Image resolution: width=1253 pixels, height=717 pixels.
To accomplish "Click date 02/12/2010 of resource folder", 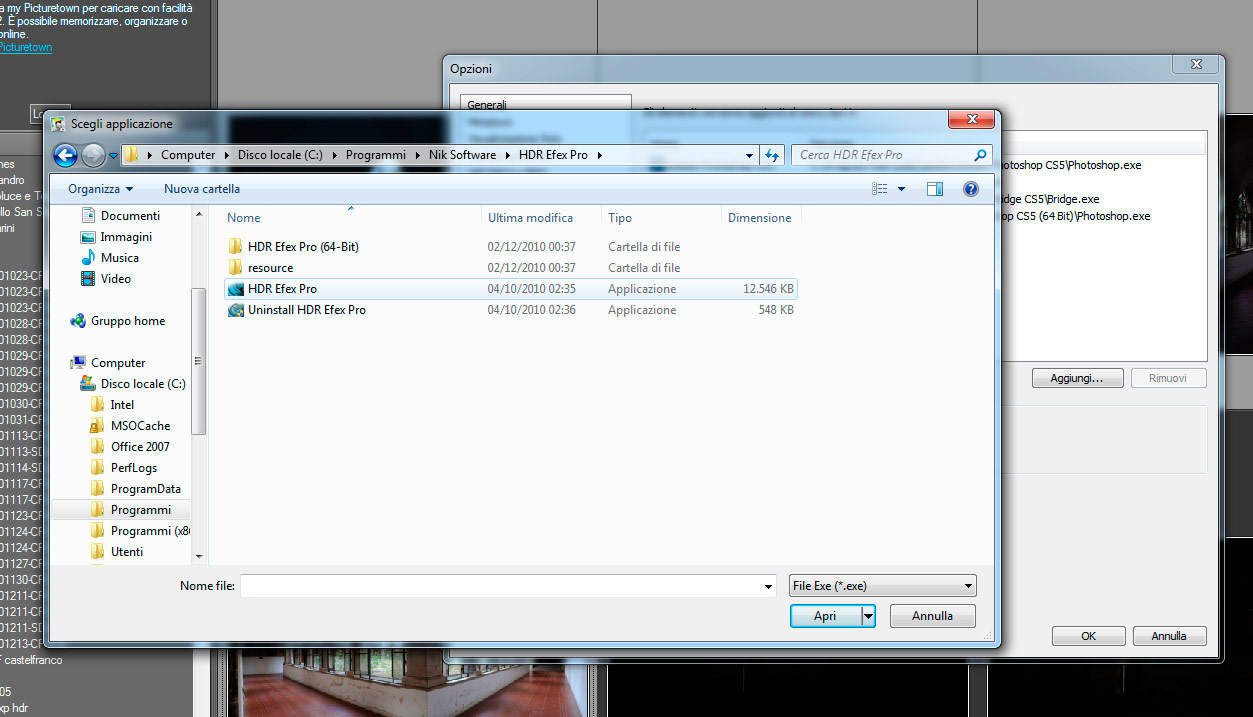I will click(x=532, y=268).
